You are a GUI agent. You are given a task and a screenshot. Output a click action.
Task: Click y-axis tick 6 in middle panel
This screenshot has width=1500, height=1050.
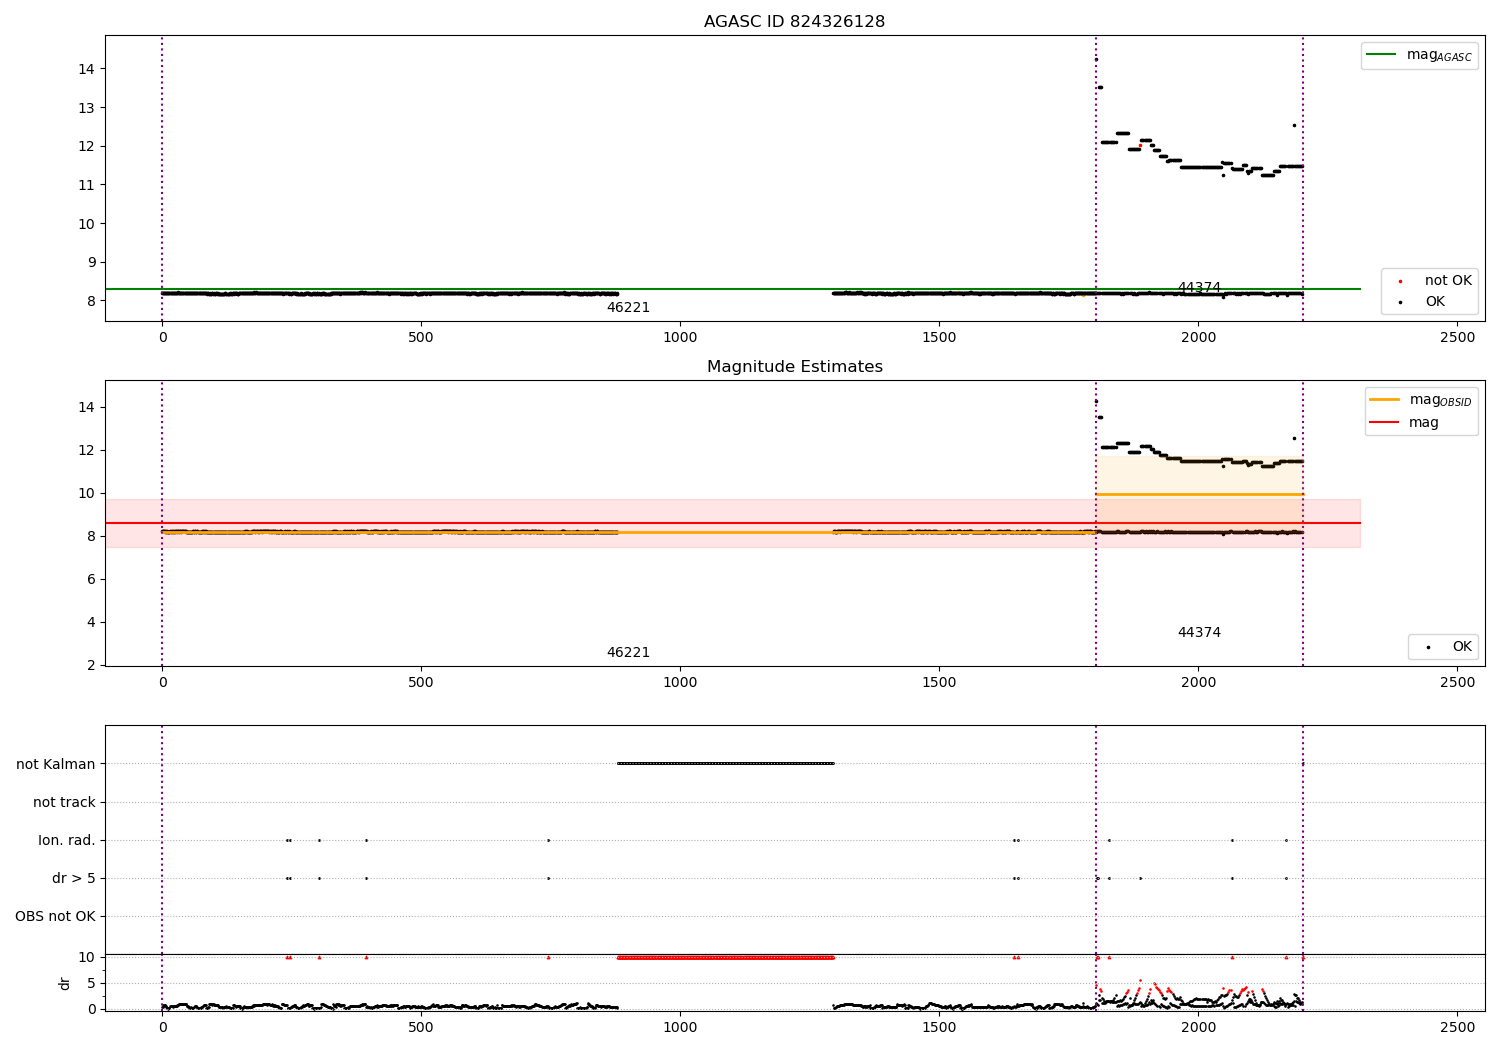[91, 579]
